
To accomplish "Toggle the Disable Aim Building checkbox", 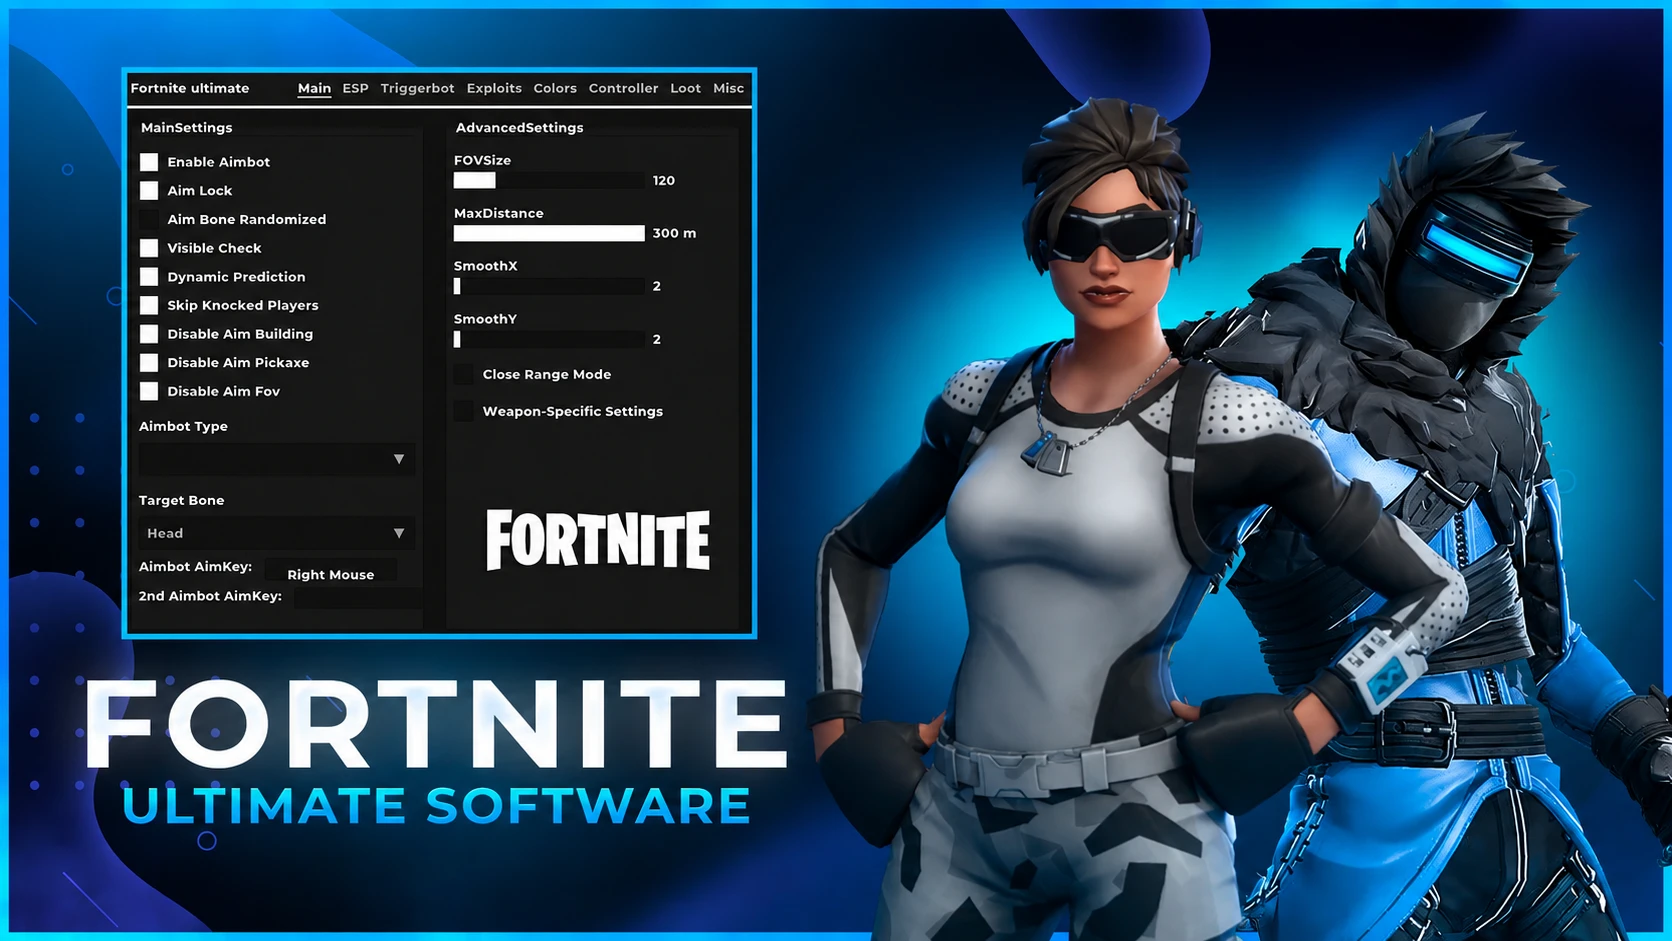I will pyautogui.click(x=149, y=334).
